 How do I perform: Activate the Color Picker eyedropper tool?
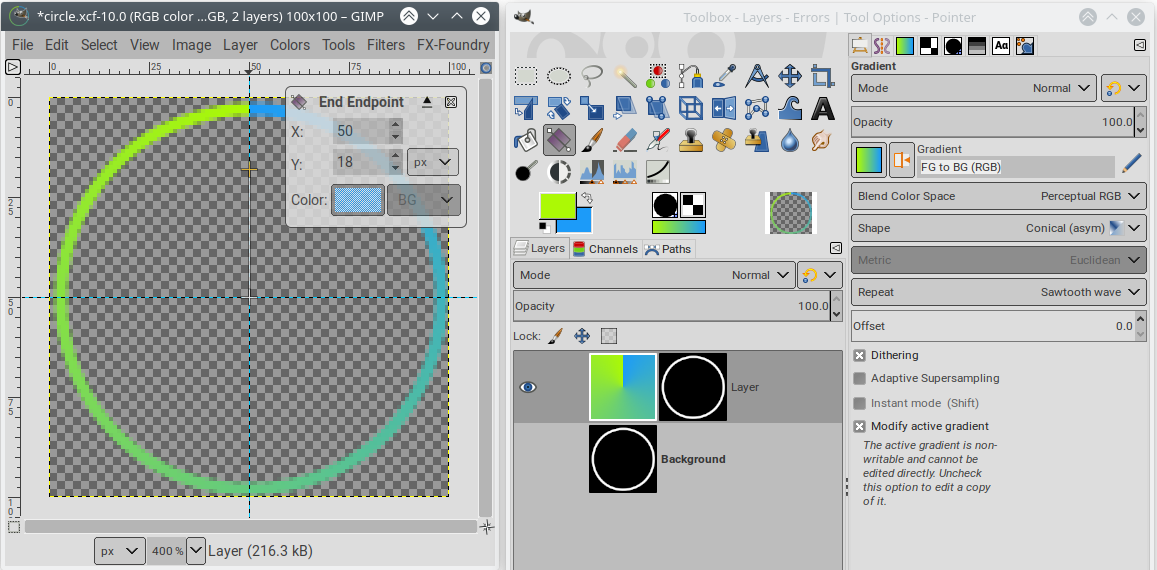724,76
